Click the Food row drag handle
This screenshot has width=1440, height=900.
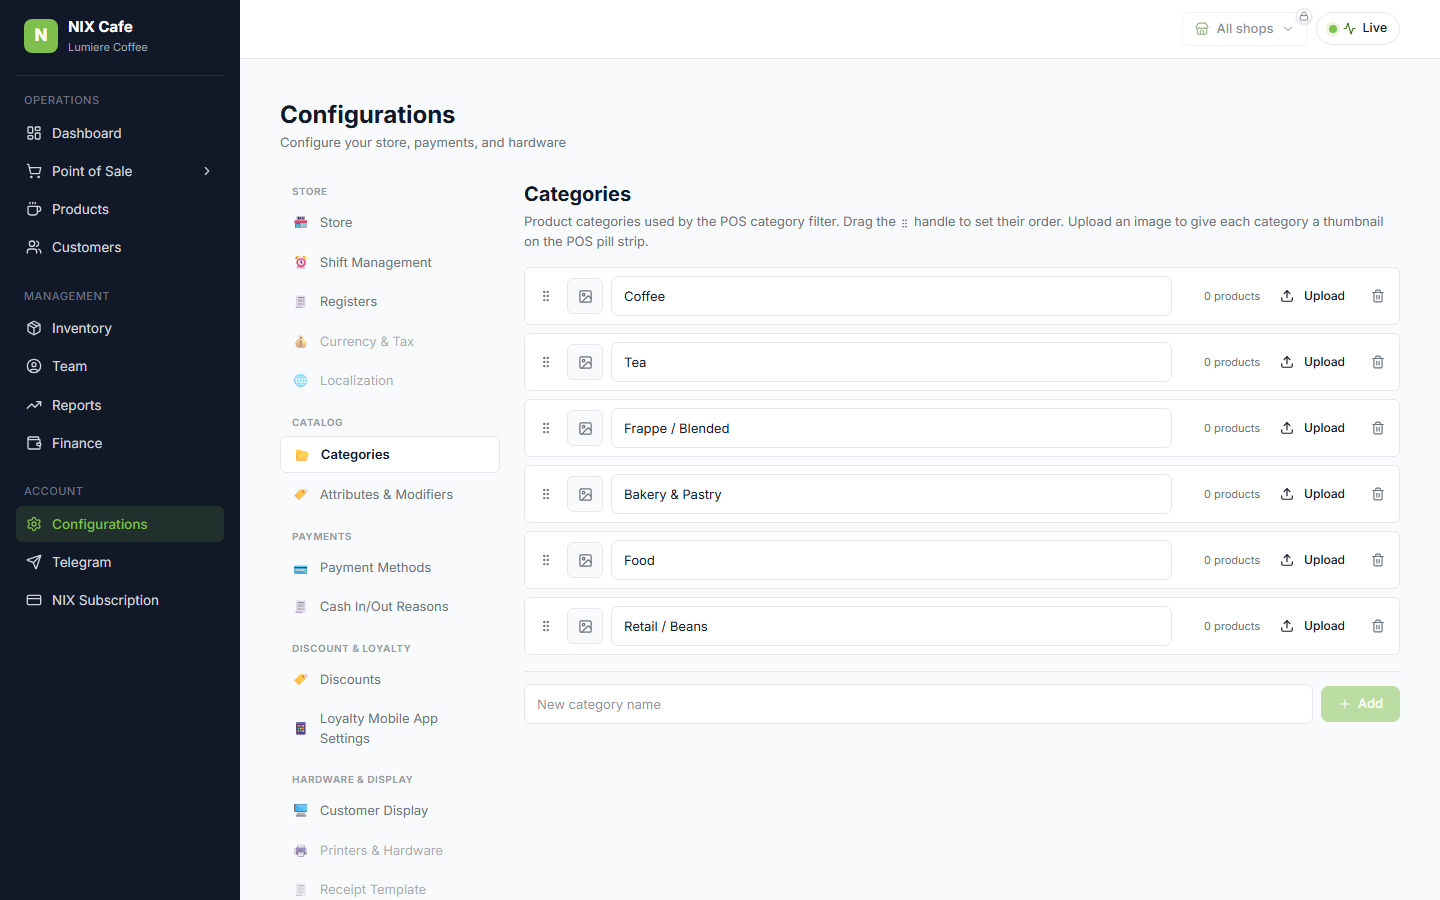click(x=546, y=560)
